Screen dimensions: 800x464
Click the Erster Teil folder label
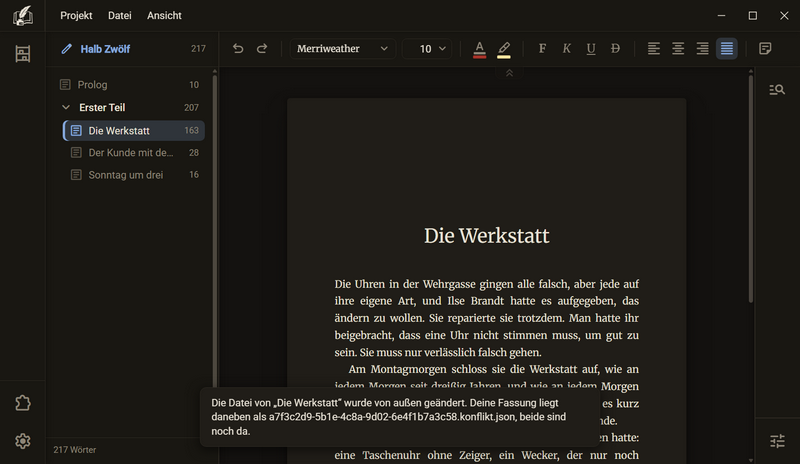(102, 108)
